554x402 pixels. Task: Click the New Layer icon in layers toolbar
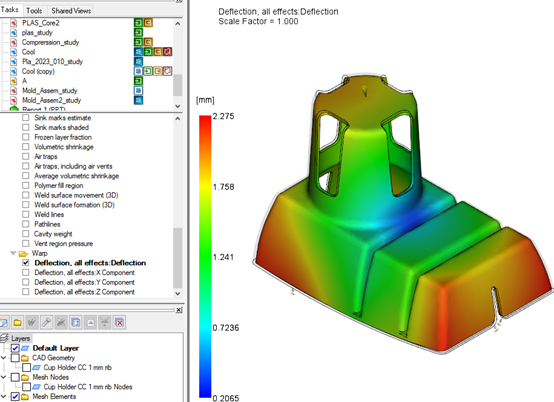[x=4, y=322]
